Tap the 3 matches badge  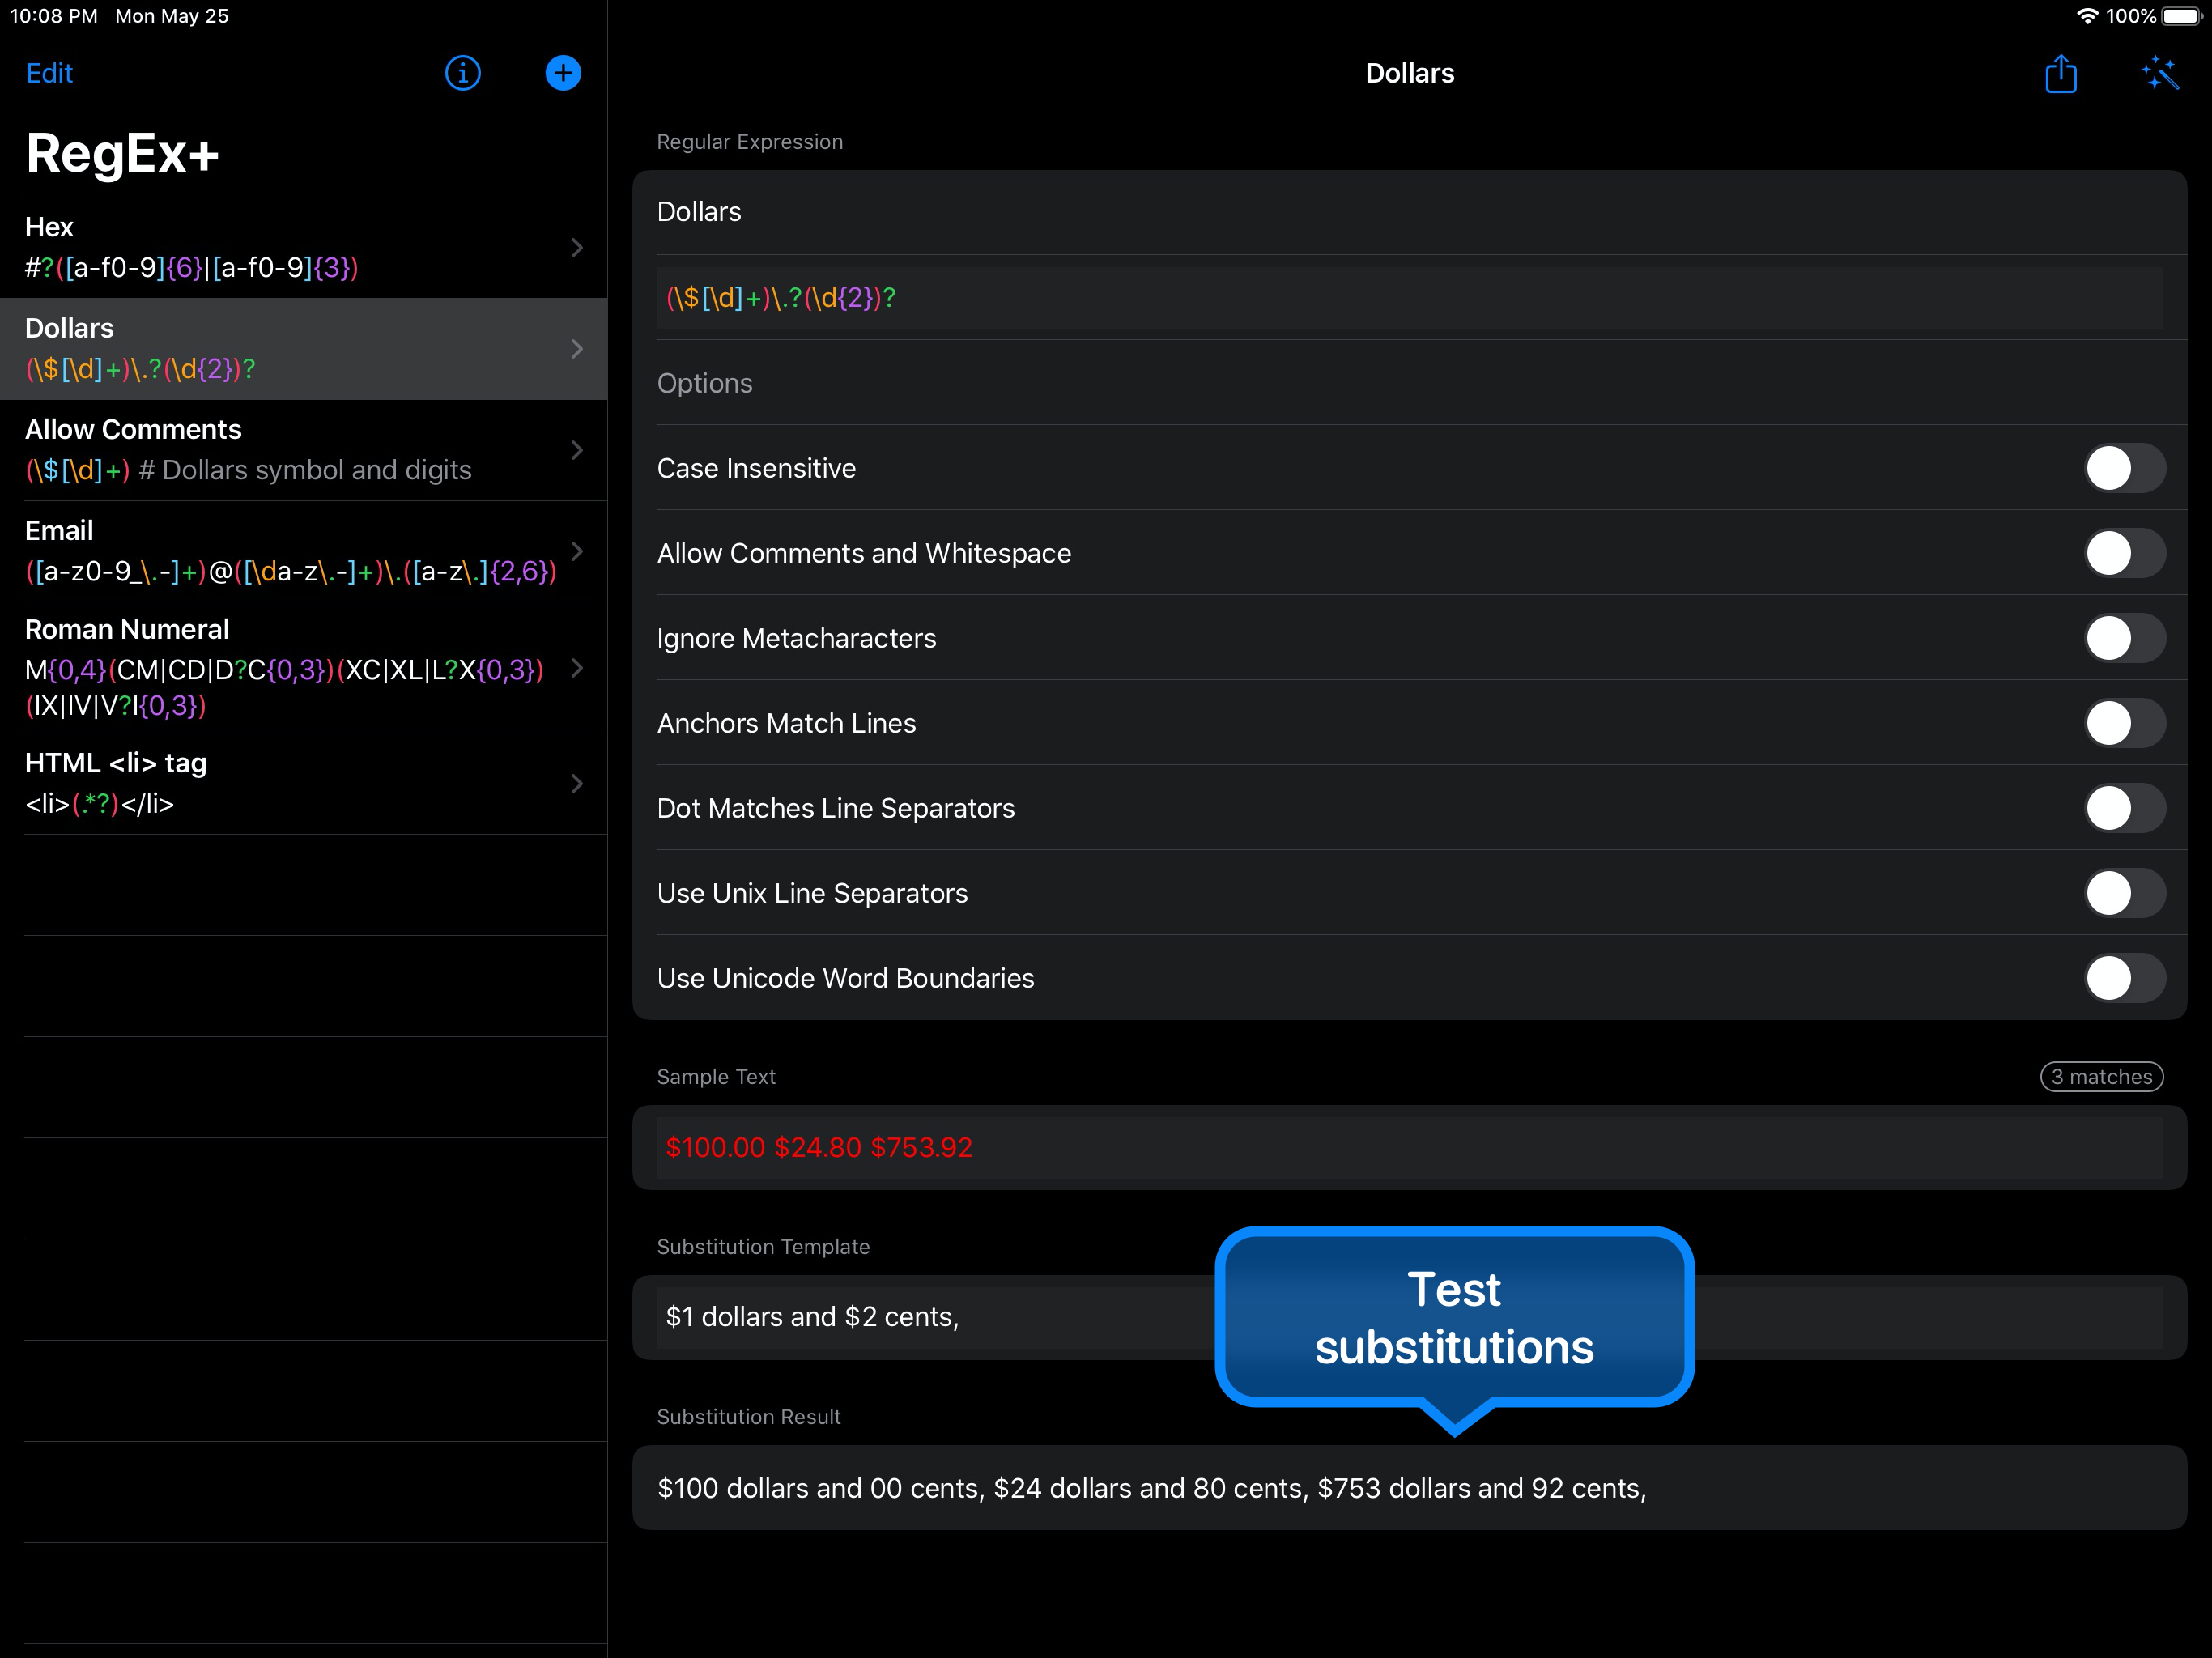[2101, 1077]
